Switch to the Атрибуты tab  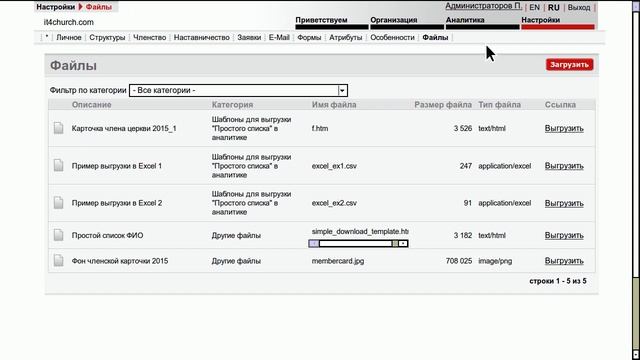point(345,38)
